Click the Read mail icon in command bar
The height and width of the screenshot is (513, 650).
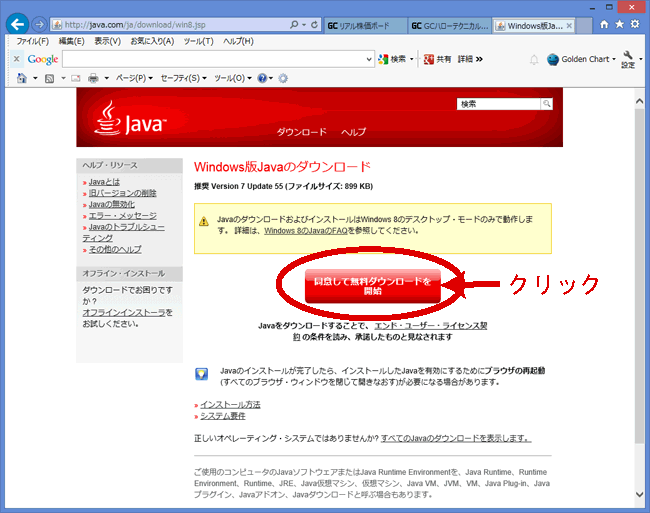pos(75,78)
